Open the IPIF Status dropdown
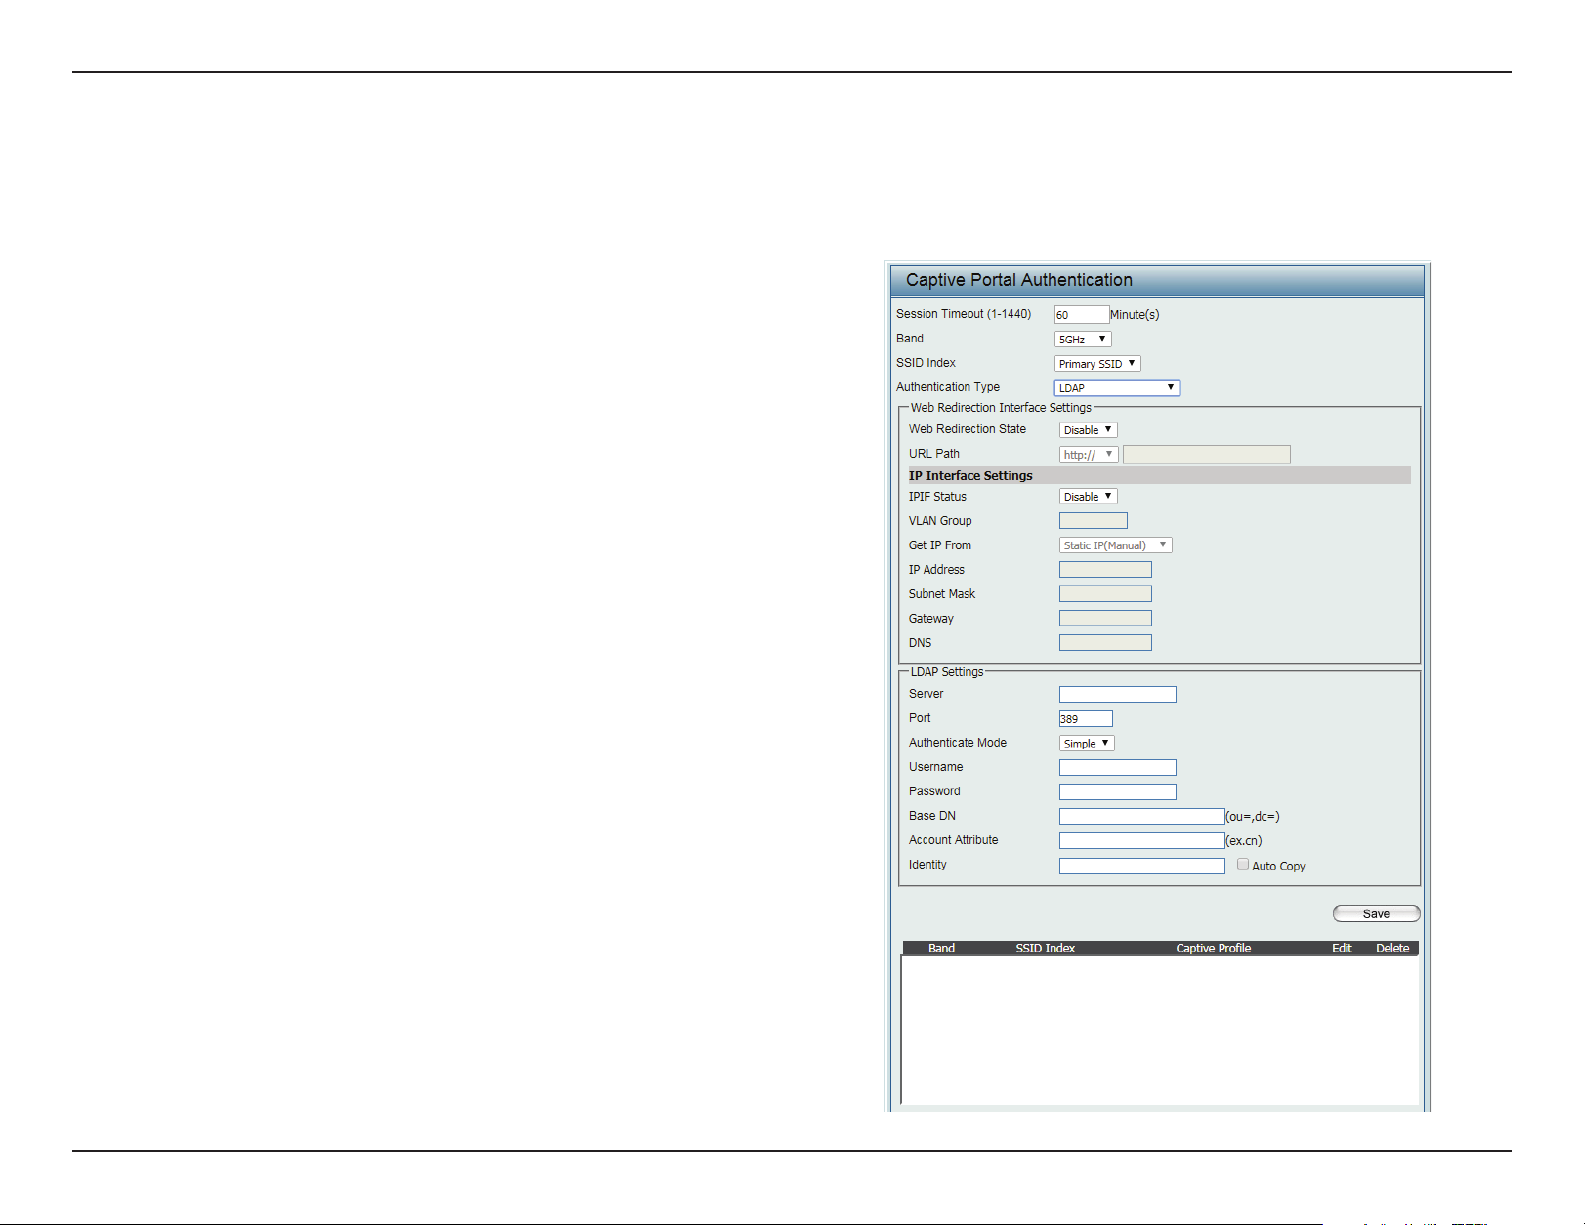The width and height of the screenshot is (1585, 1225). click(1088, 497)
